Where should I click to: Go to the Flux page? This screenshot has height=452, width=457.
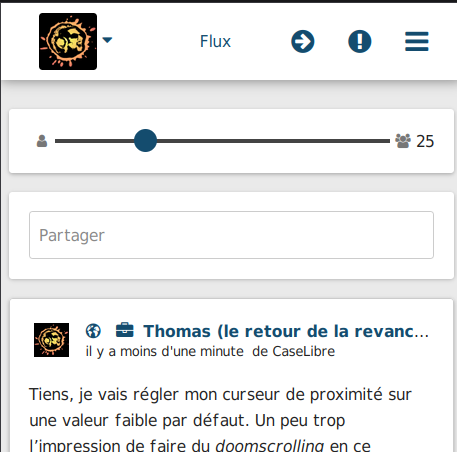(x=215, y=42)
